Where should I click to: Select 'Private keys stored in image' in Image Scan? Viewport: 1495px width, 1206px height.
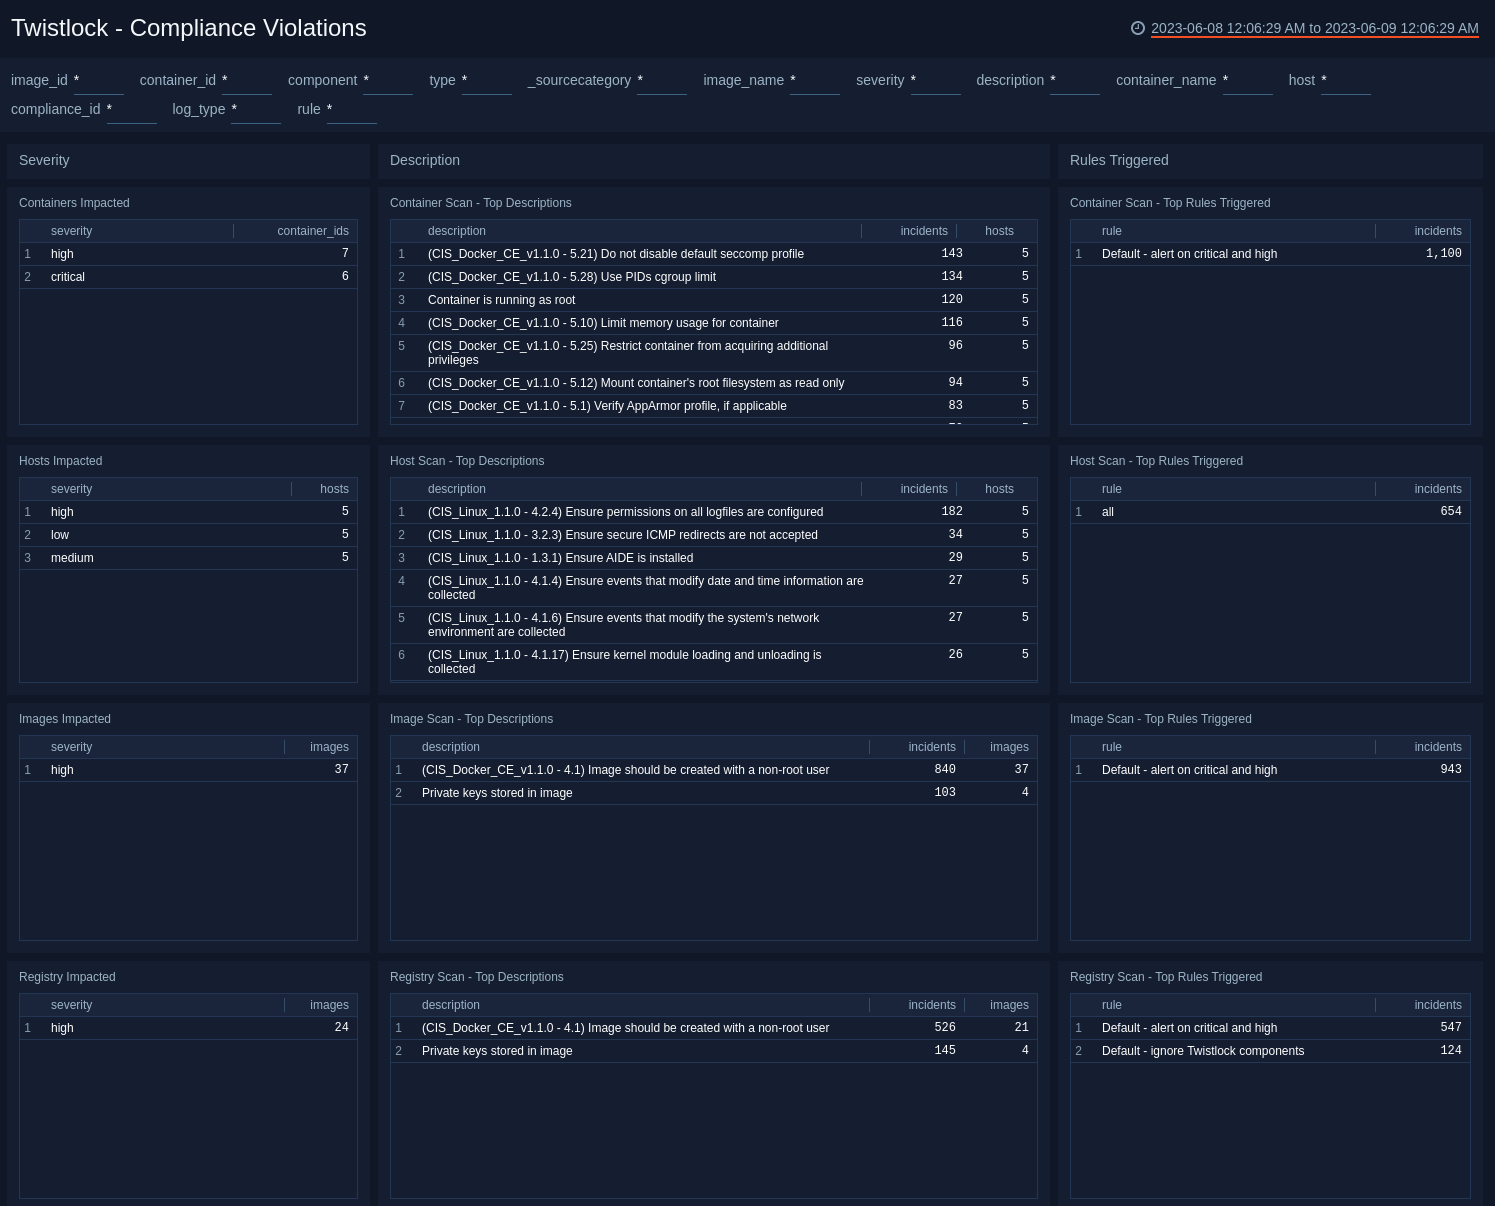[497, 793]
